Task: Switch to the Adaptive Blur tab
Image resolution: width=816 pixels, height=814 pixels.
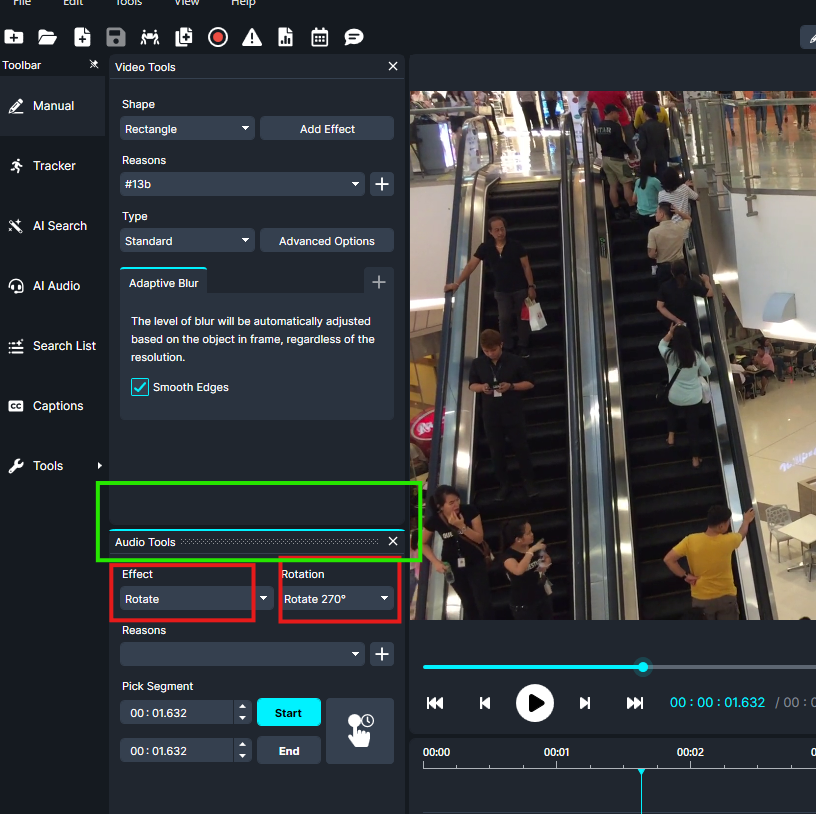Action: pos(164,283)
